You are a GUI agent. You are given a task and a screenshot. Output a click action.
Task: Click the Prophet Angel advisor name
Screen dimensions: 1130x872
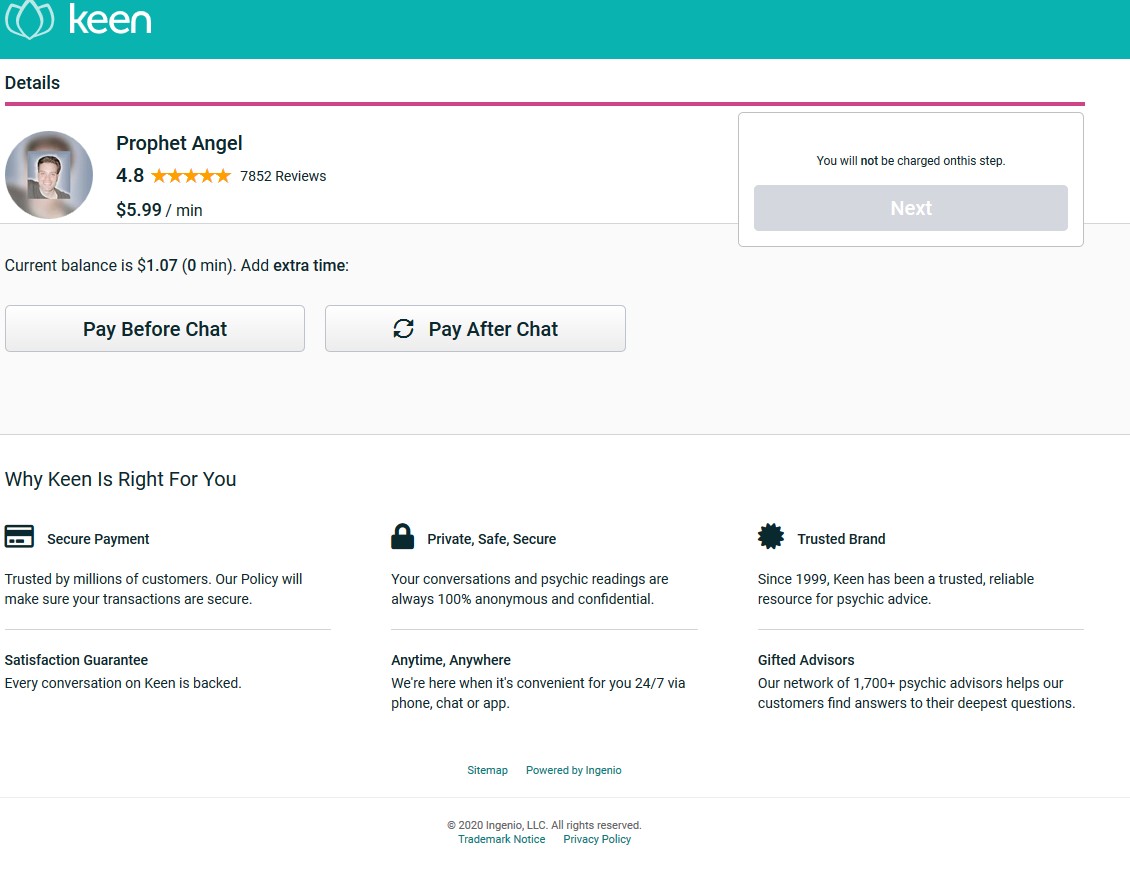click(179, 143)
